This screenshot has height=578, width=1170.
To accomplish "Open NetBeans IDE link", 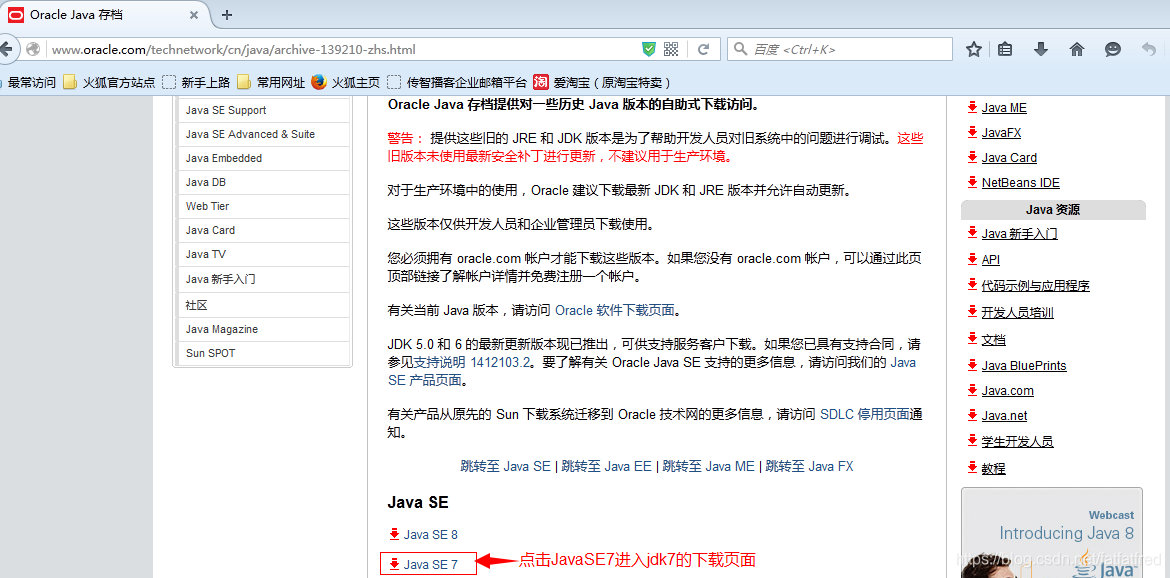I will [1020, 183].
